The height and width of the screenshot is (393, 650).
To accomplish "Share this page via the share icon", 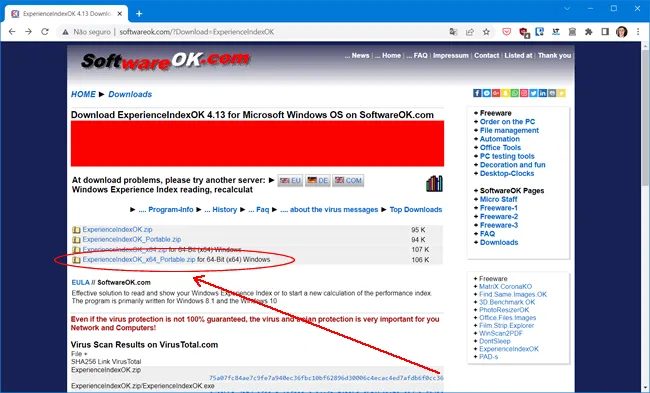I will 470,32.
